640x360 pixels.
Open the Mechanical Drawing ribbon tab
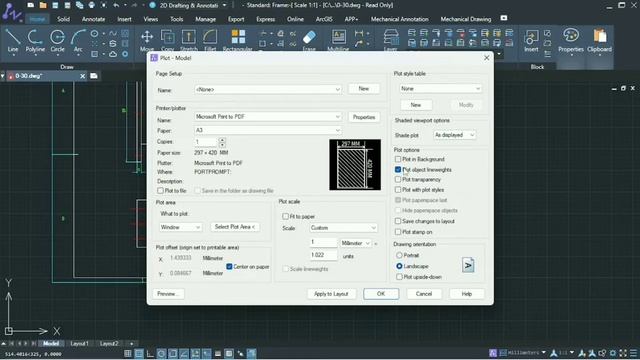pyautogui.click(x=466, y=19)
